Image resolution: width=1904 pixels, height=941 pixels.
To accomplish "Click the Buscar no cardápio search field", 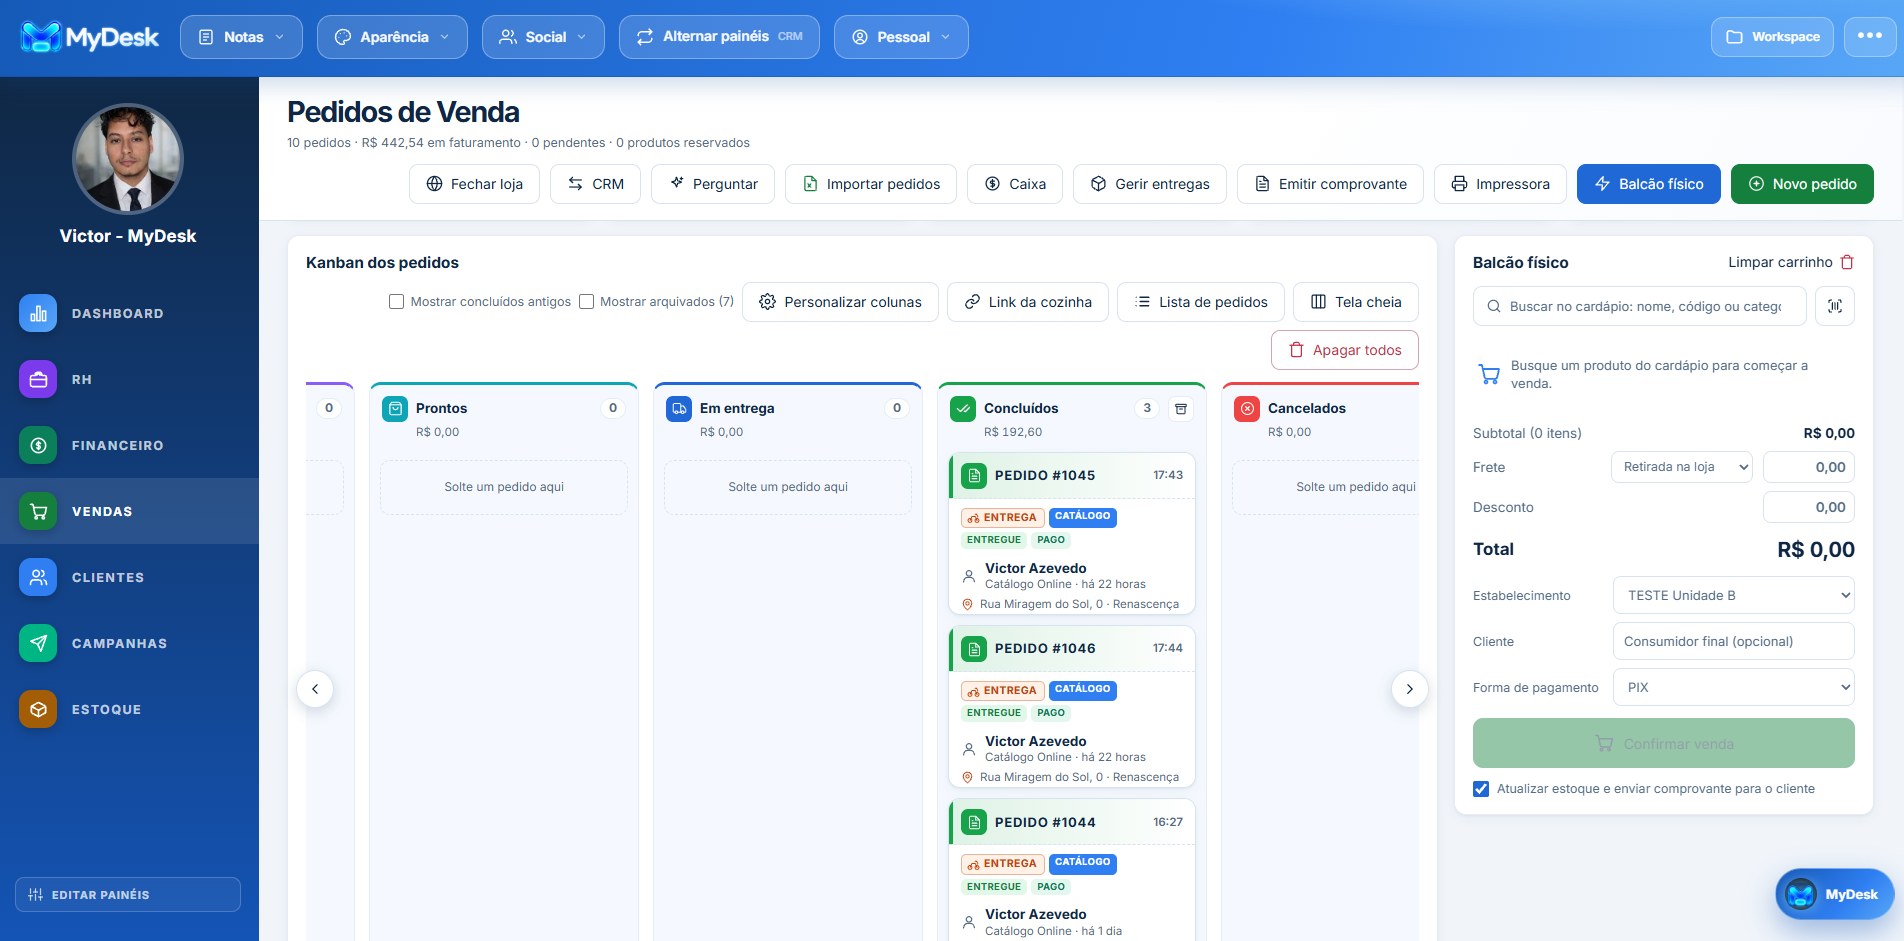I will [x=1640, y=306].
